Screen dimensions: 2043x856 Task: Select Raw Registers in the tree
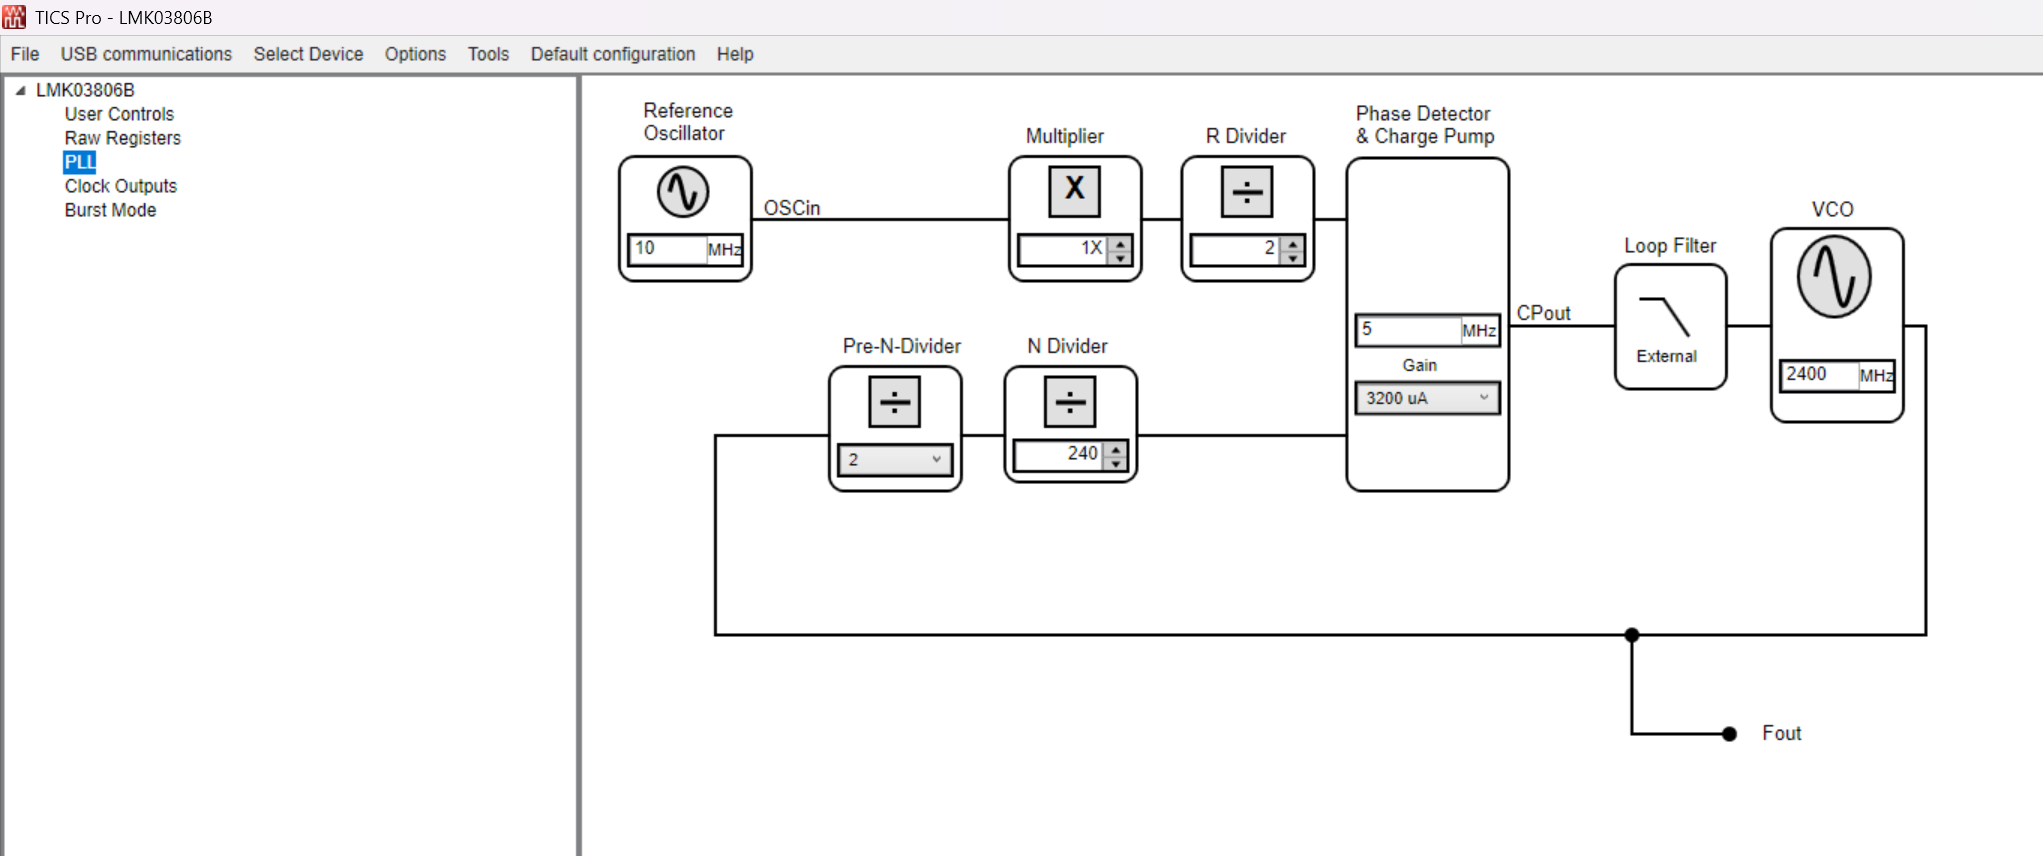pos(123,138)
